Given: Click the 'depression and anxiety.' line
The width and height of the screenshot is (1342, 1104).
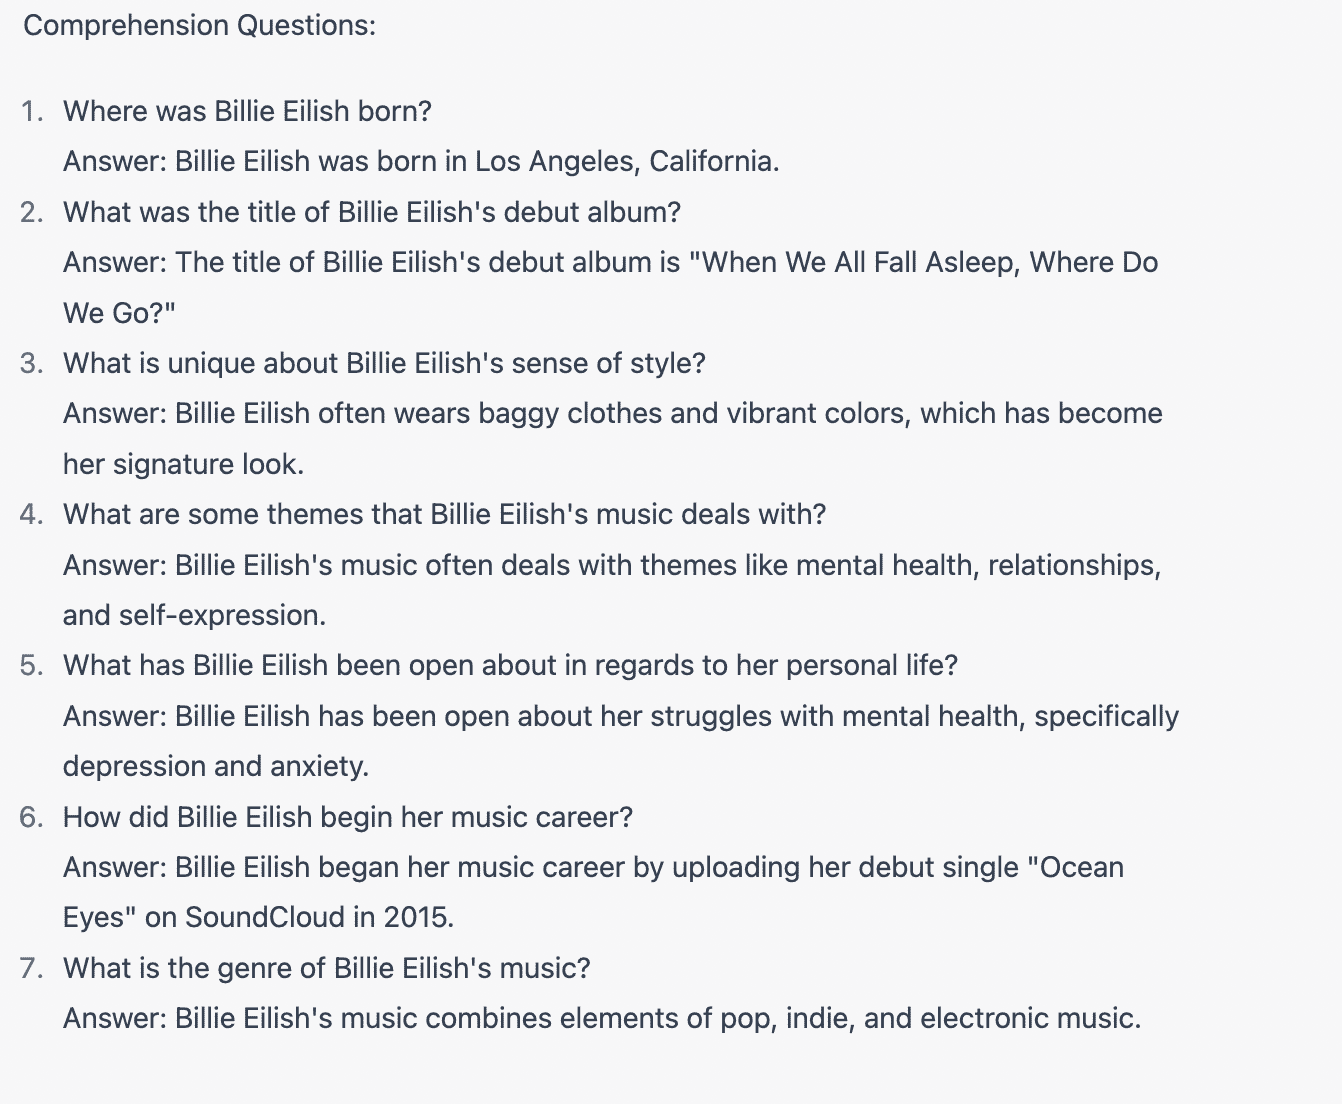Looking at the screenshot, I should [216, 766].
